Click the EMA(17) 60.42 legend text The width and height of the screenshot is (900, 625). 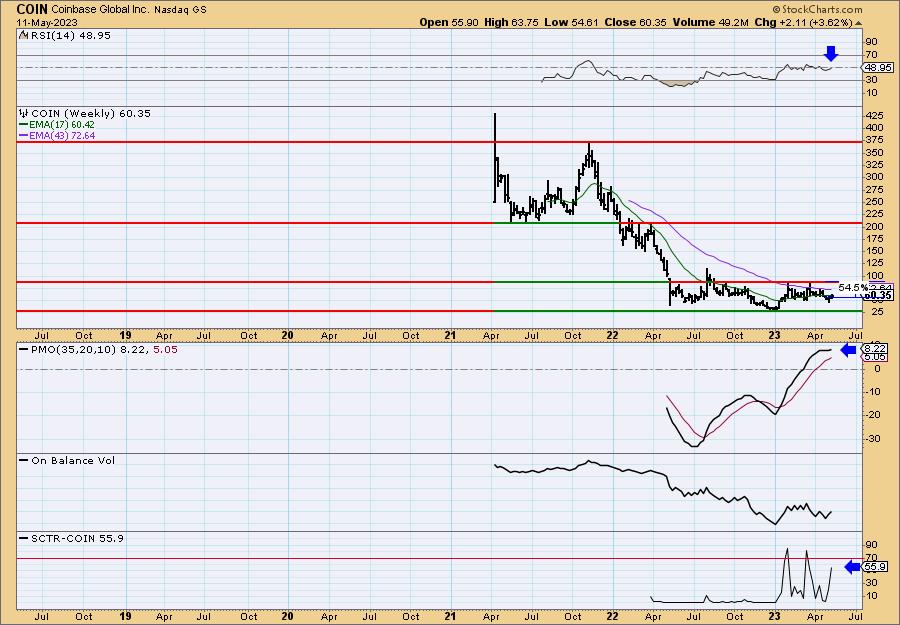[x=61, y=125]
